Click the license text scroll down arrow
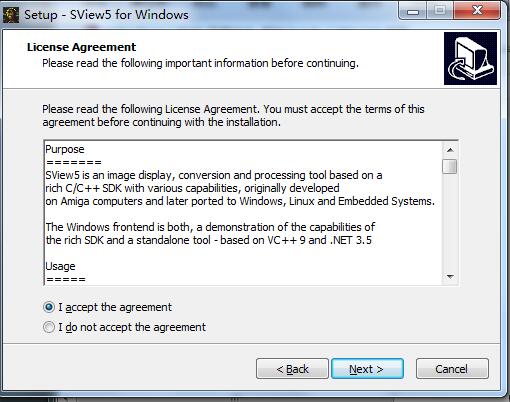The height and width of the screenshot is (402, 510). (x=450, y=277)
